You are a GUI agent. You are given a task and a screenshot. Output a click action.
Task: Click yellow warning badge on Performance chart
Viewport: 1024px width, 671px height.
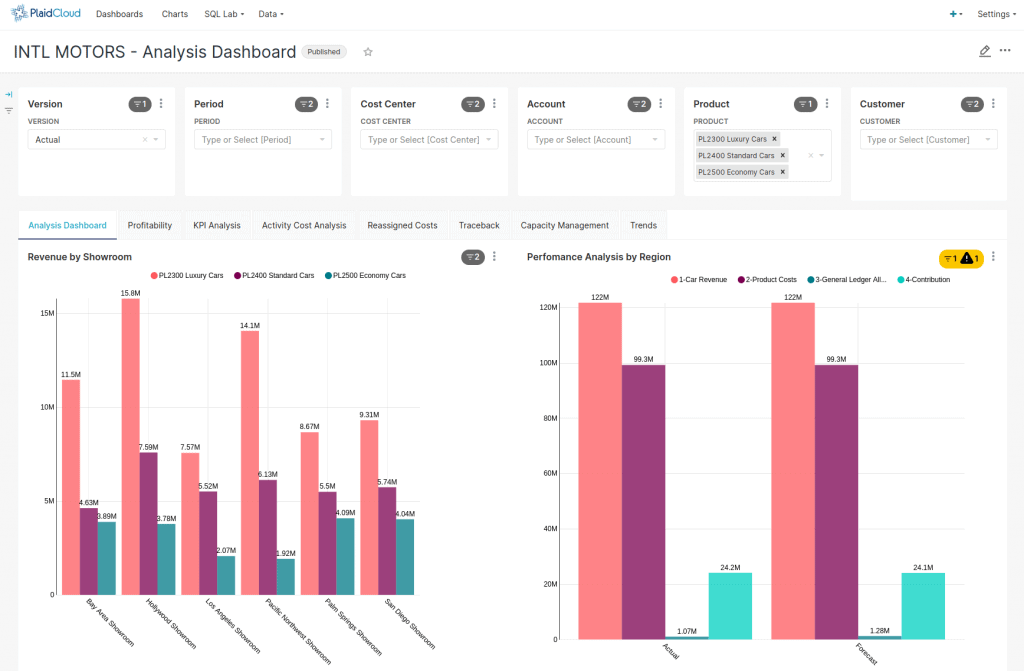point(961,258)
